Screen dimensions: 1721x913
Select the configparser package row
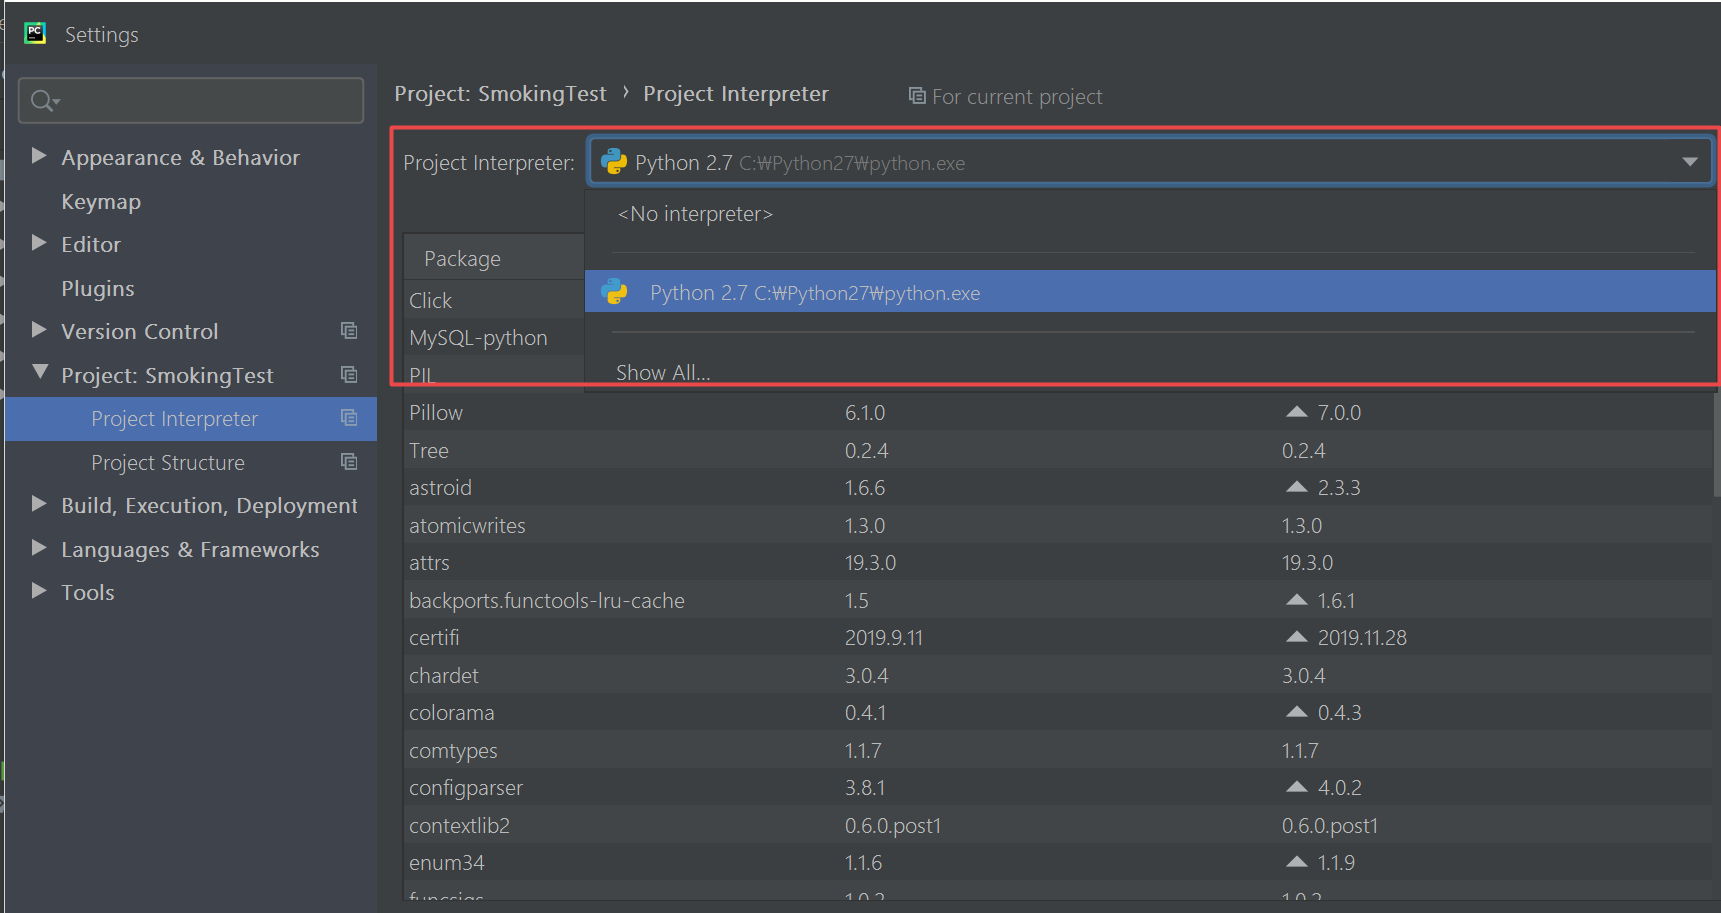(1058, 787)
